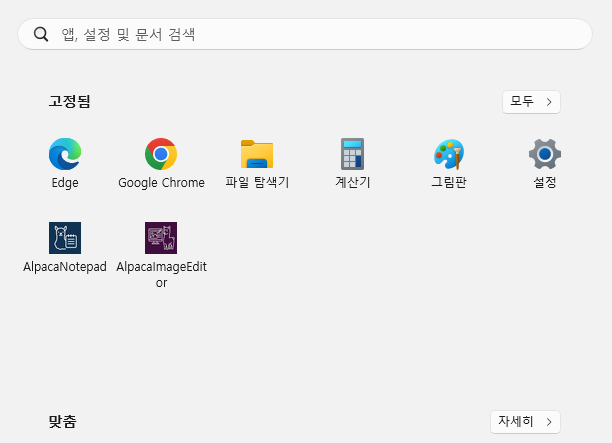Click the 앱, 설정 및 문서 검색 field

point(305,34)
